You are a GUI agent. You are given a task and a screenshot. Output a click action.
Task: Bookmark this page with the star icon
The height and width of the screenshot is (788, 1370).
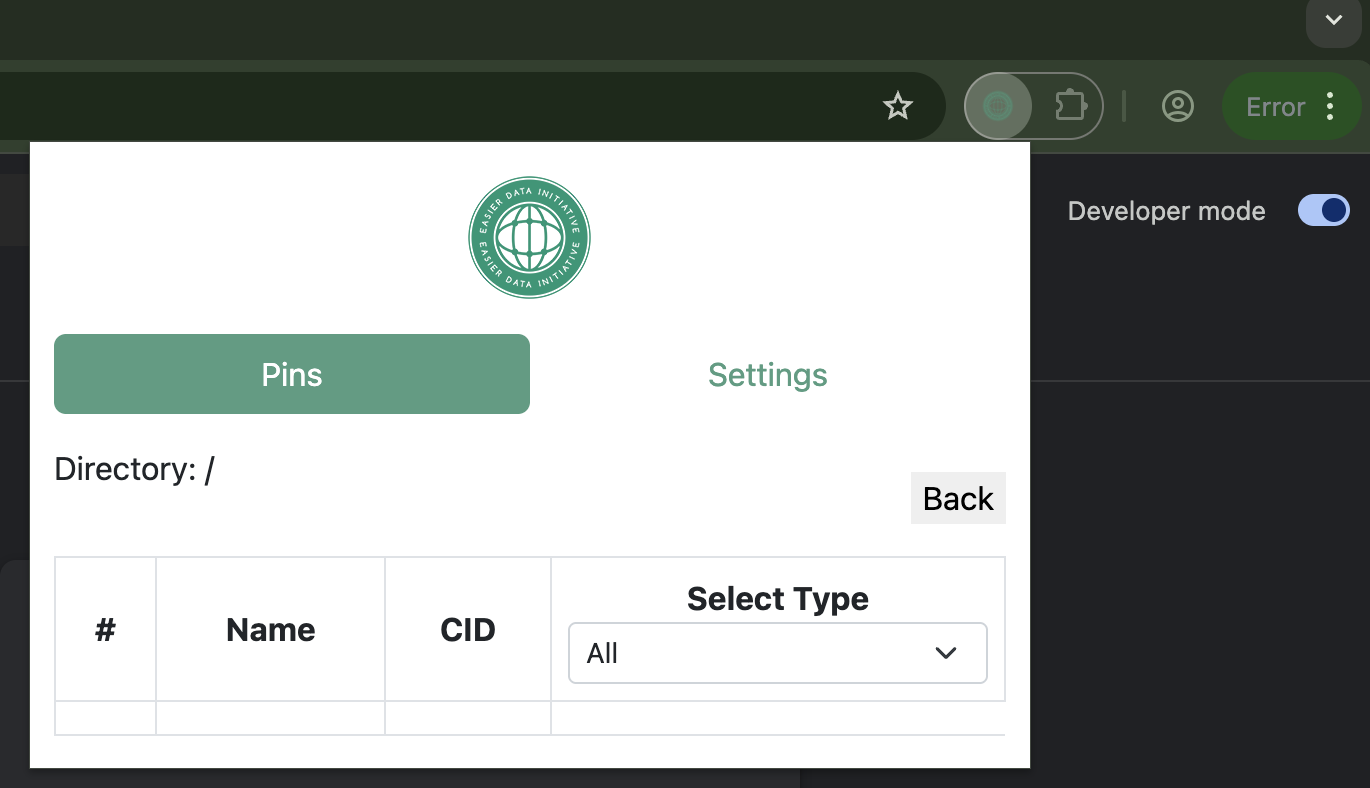tap(898, 106)
